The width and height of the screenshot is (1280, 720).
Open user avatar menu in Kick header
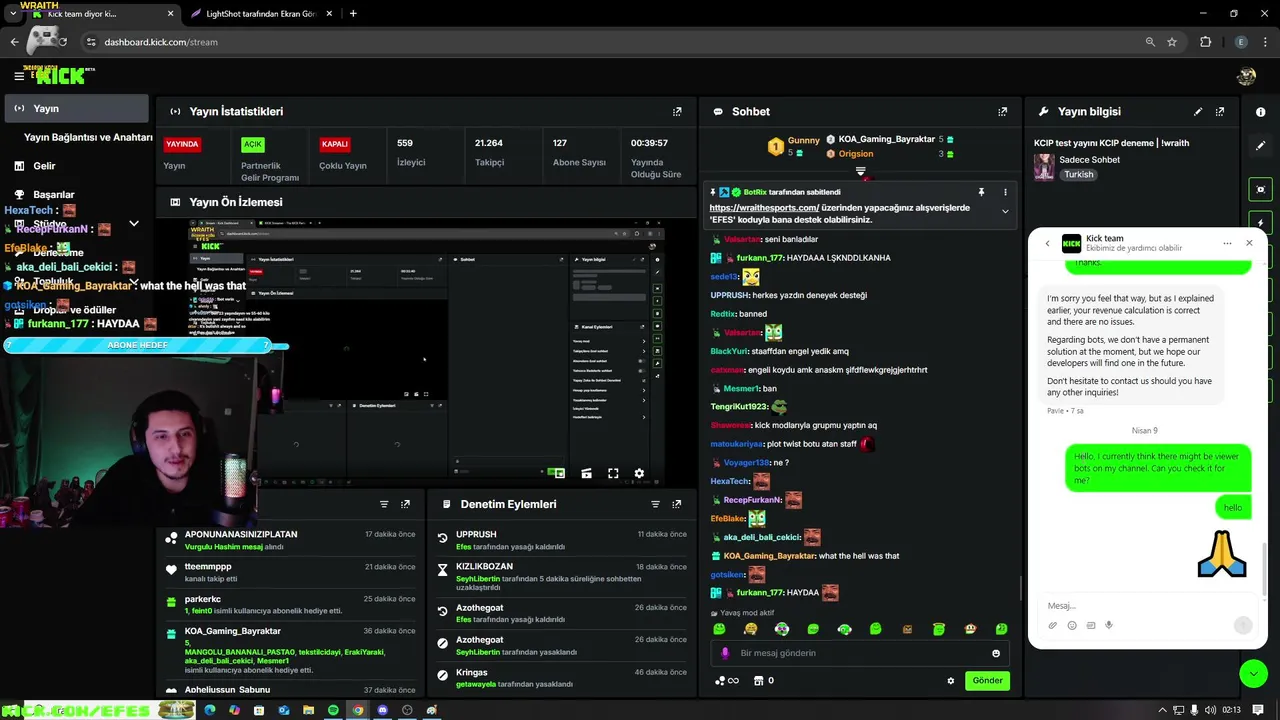[x=1246, y=76]
